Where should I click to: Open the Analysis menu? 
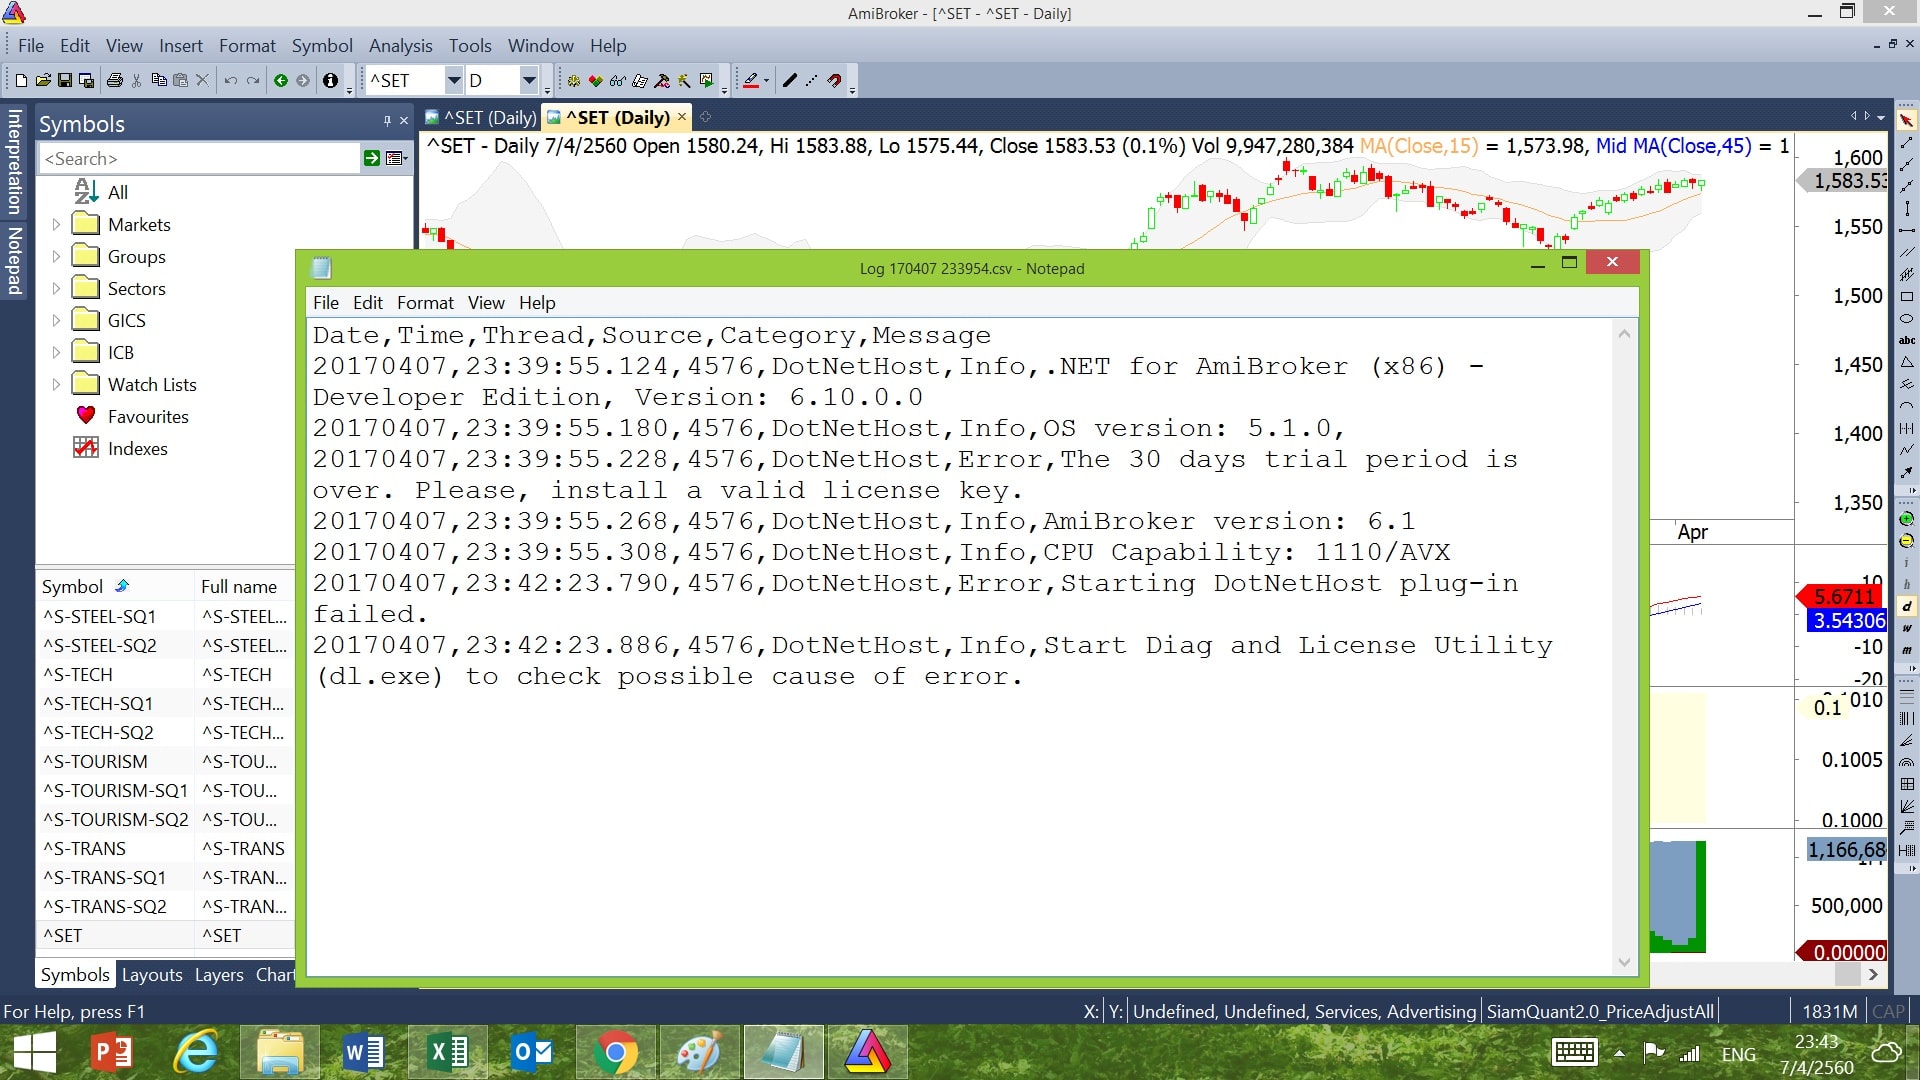400,46
